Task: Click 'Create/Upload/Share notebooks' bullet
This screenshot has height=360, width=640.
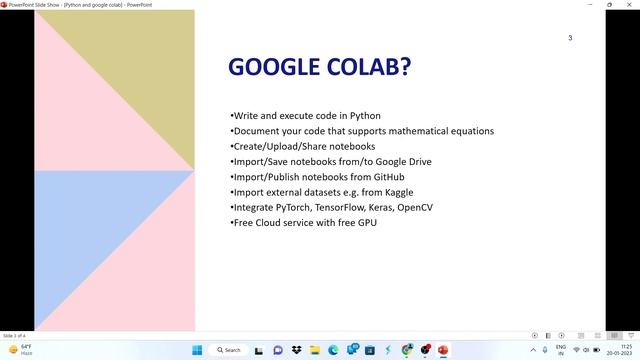Action: coord(302,146)
